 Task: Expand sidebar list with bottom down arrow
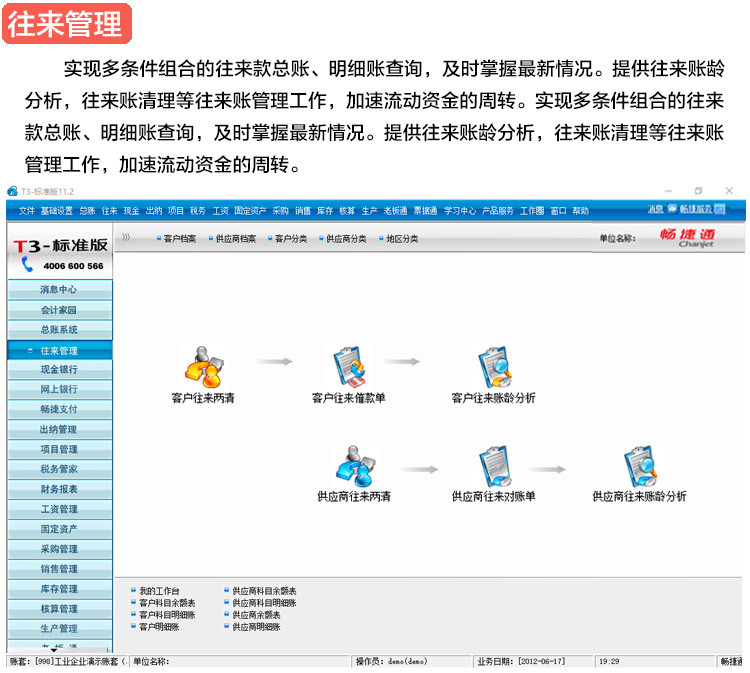(x=59, y=649)
